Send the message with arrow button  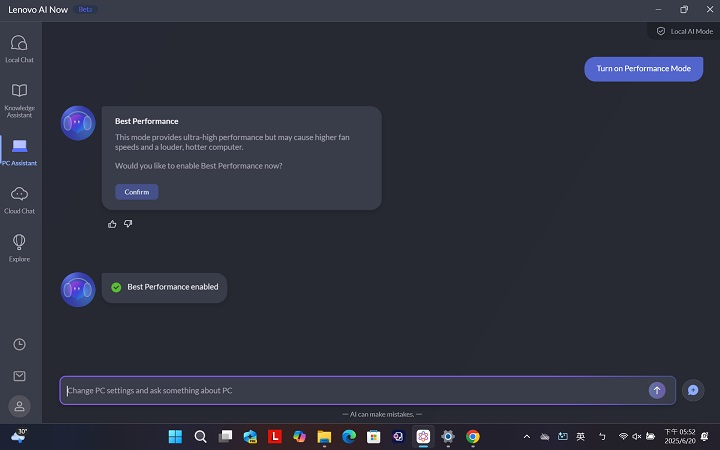[x=657, y=390]
